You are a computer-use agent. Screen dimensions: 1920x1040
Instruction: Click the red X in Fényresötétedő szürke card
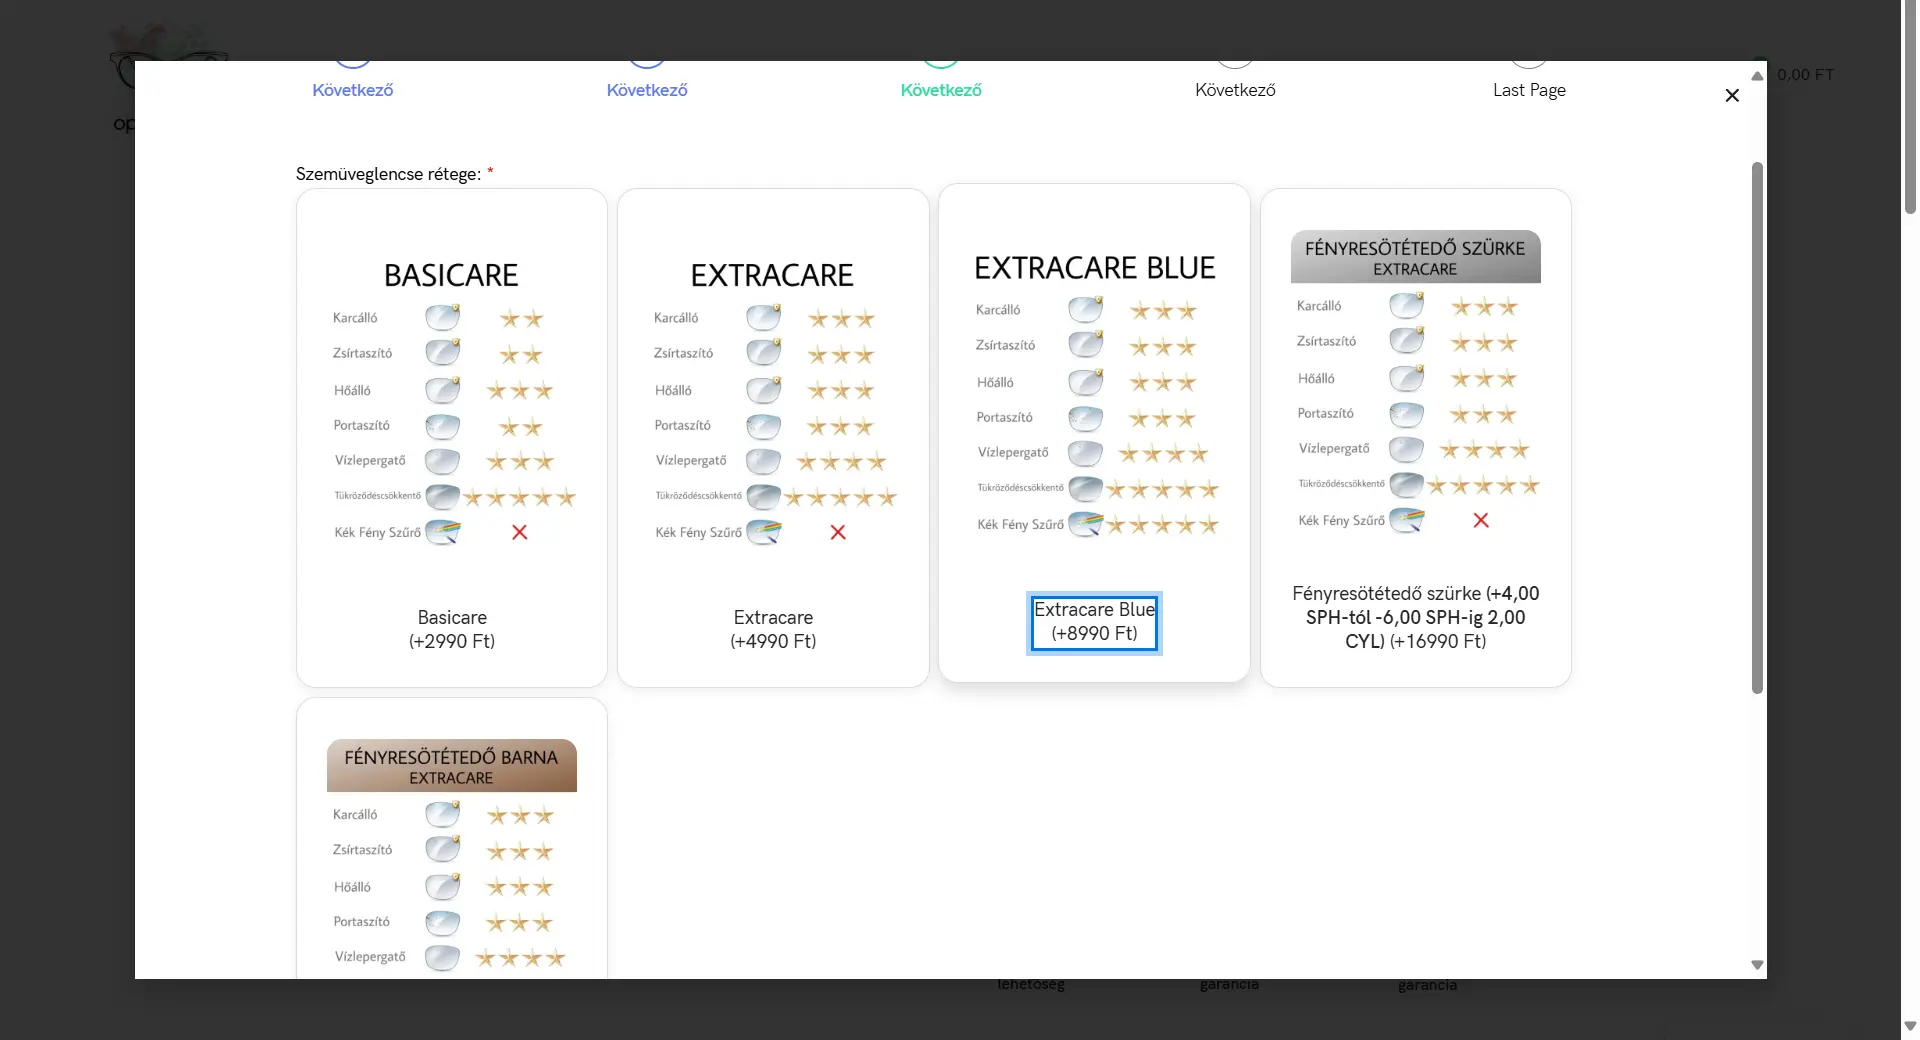point(1481,520)
